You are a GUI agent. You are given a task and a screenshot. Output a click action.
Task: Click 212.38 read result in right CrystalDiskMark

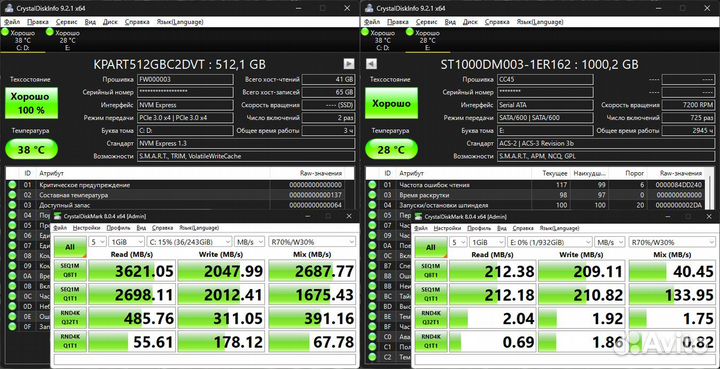(493, 271)
